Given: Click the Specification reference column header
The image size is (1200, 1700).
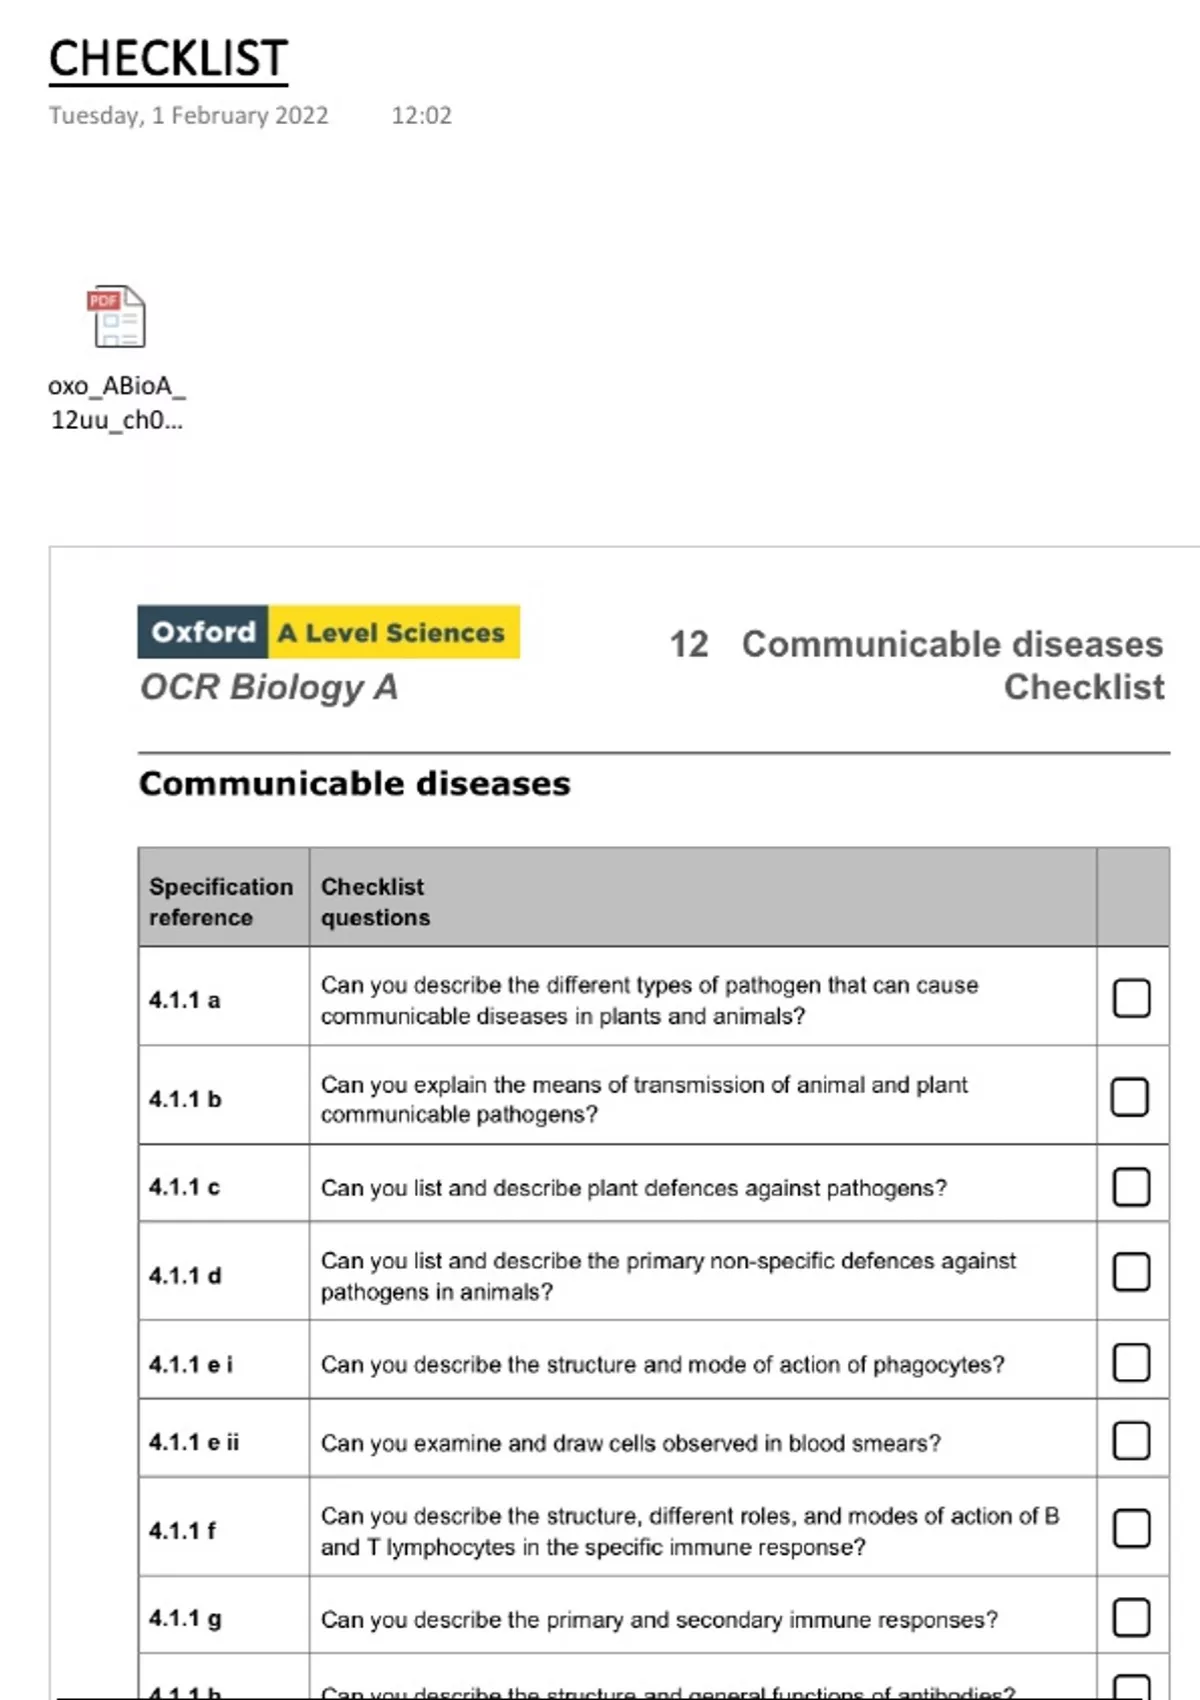Looking at the screenshot, I should [221, 901].
